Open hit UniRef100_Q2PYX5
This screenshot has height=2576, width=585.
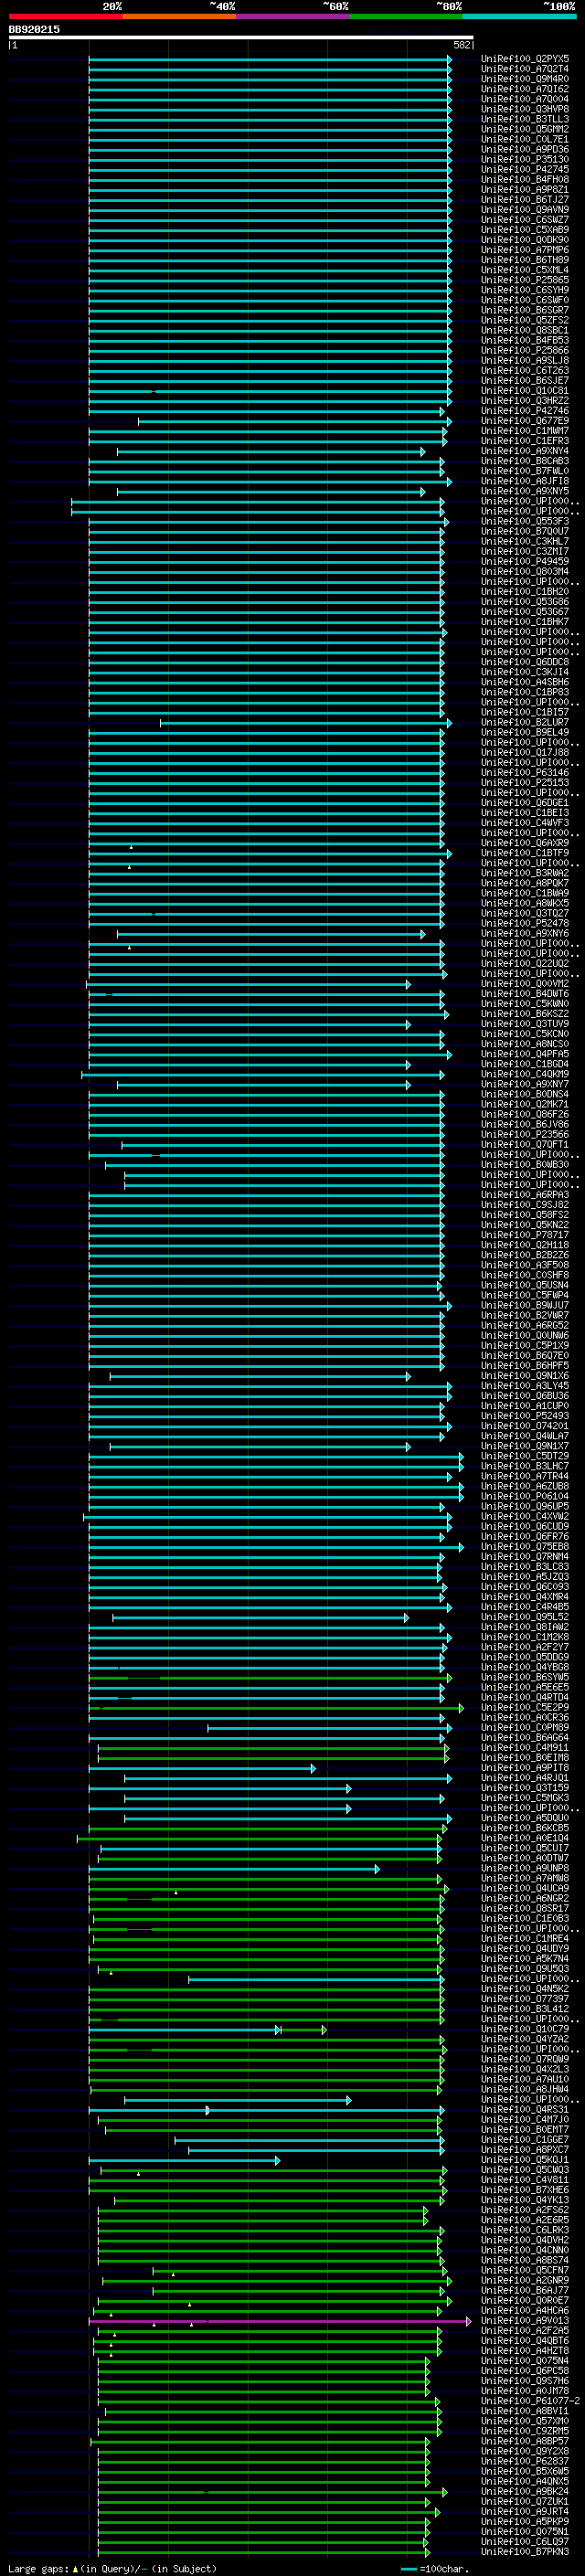point(525,59)
